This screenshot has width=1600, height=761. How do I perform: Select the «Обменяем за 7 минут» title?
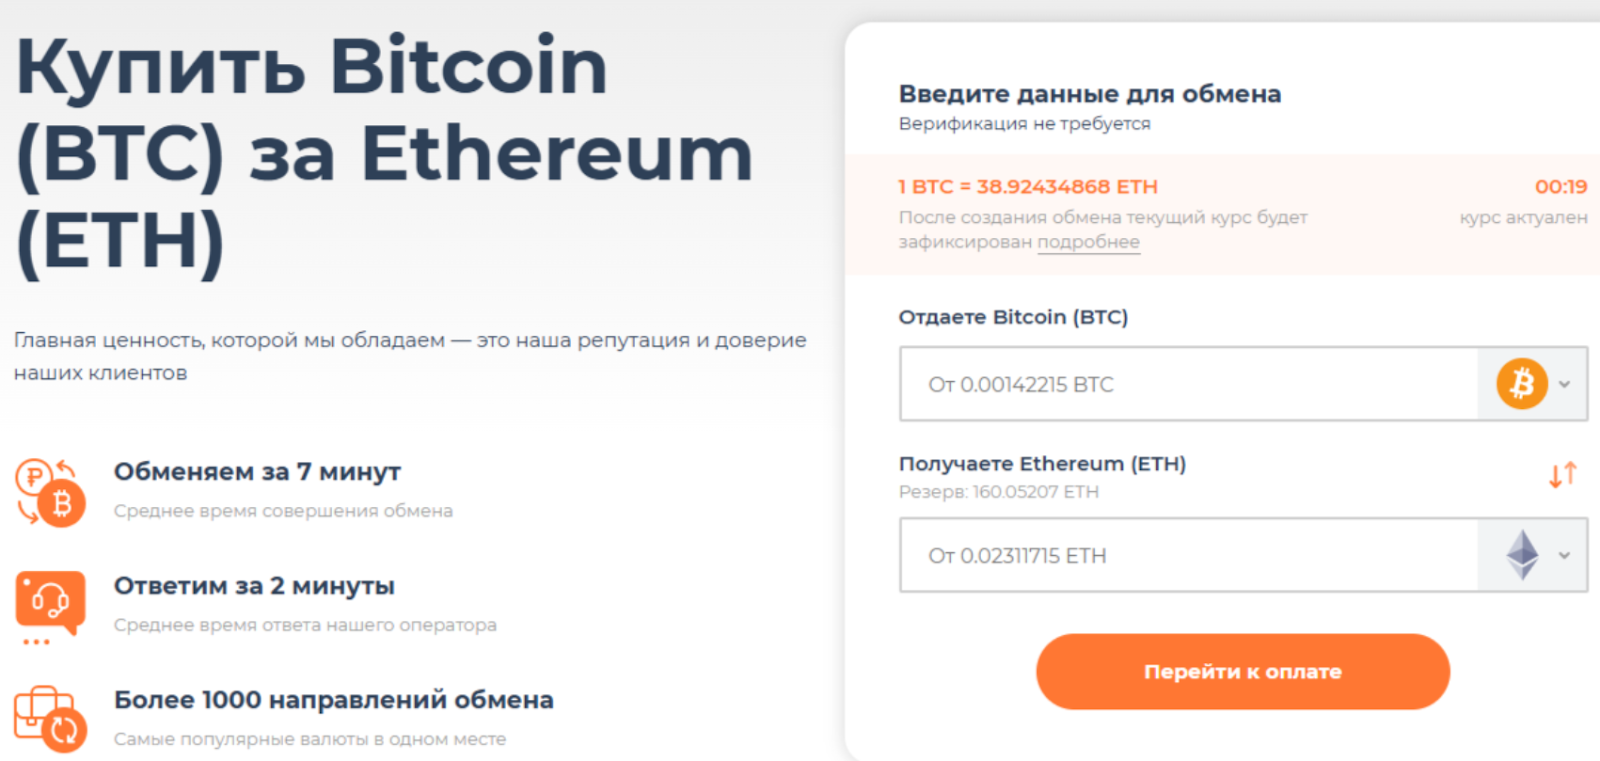257,471
